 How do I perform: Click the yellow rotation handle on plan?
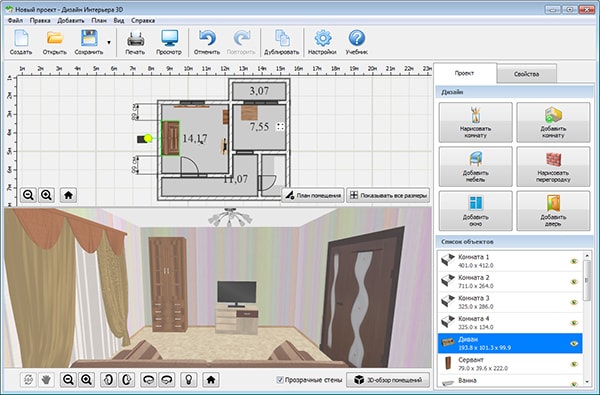click(x=148, y=138)
